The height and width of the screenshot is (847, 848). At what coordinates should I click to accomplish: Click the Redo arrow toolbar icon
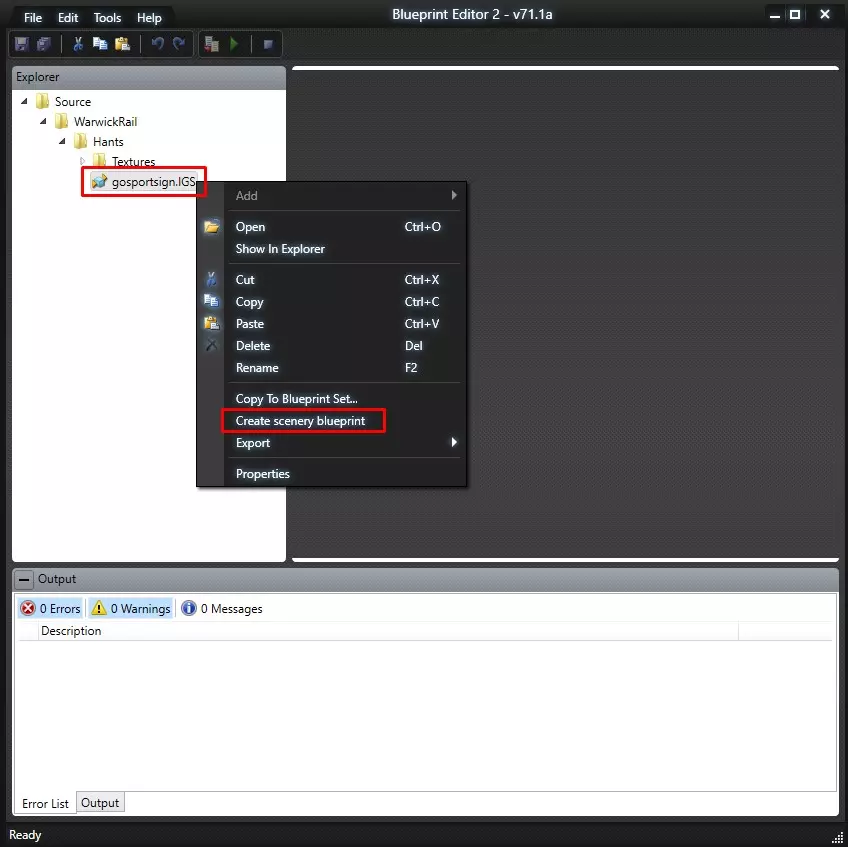(179, 43)
